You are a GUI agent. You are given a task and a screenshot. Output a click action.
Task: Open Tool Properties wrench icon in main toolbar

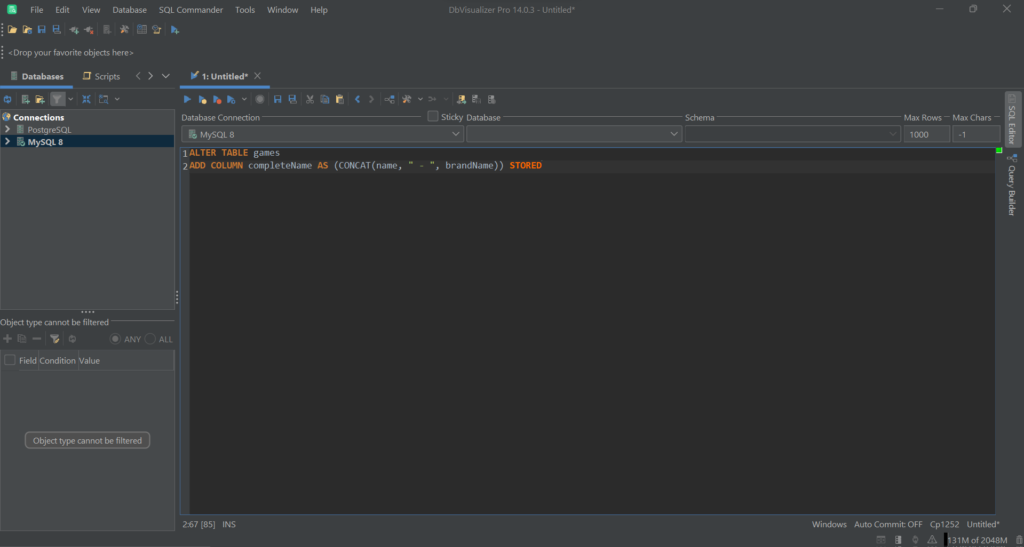point(124,30)
